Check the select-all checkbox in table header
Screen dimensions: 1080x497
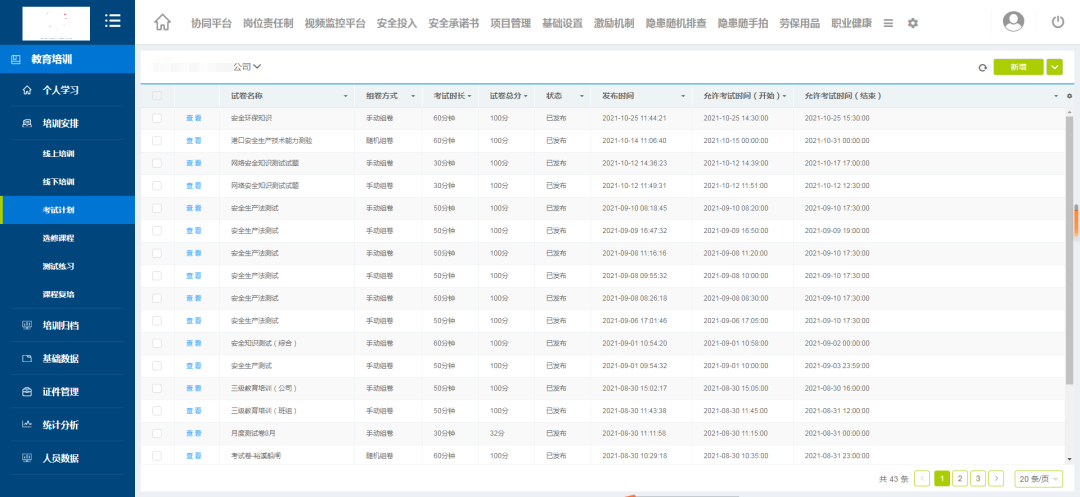click(x=157, y=96)
